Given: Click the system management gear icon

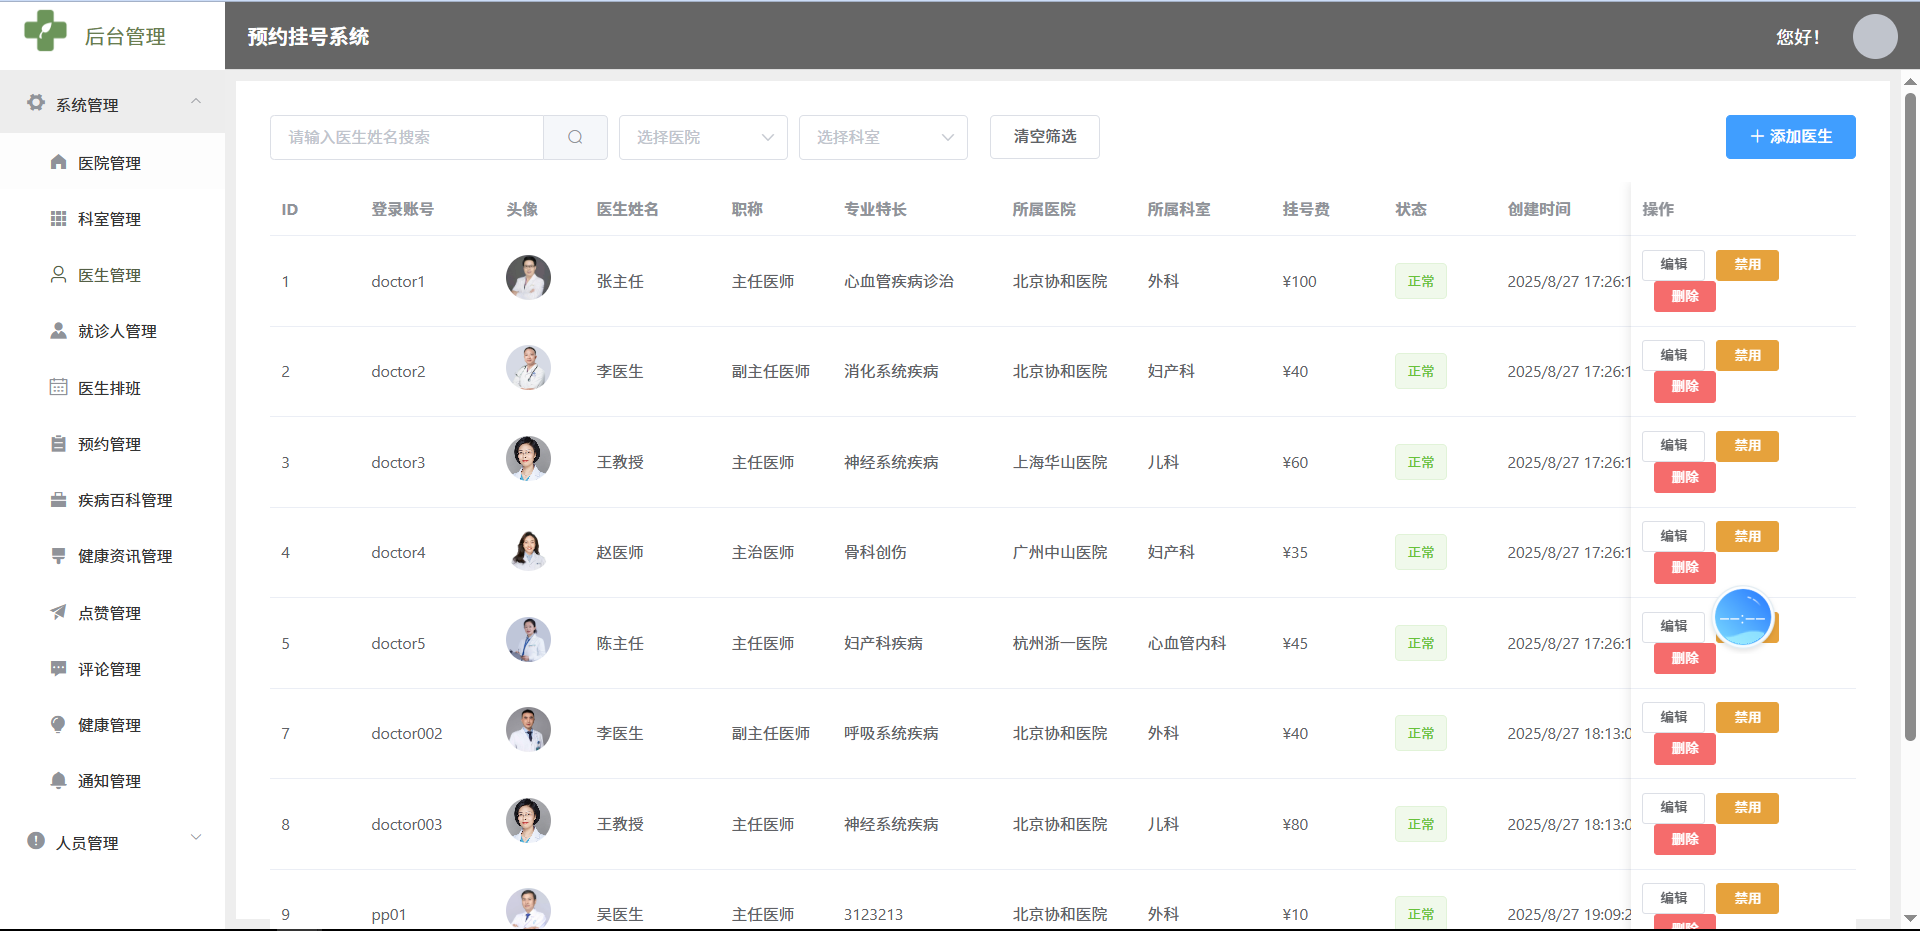Looking at the screenshot, I should [x=36, y=103].
